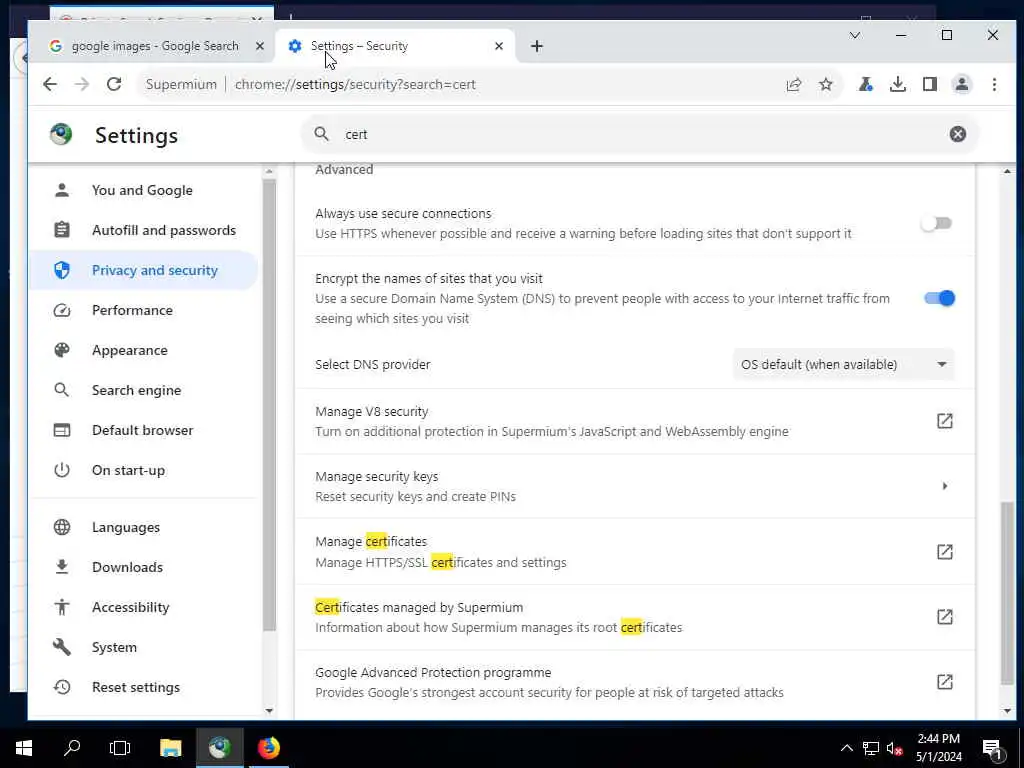
Task: Click the forward navigation arrow
Action: coord(82,84)
